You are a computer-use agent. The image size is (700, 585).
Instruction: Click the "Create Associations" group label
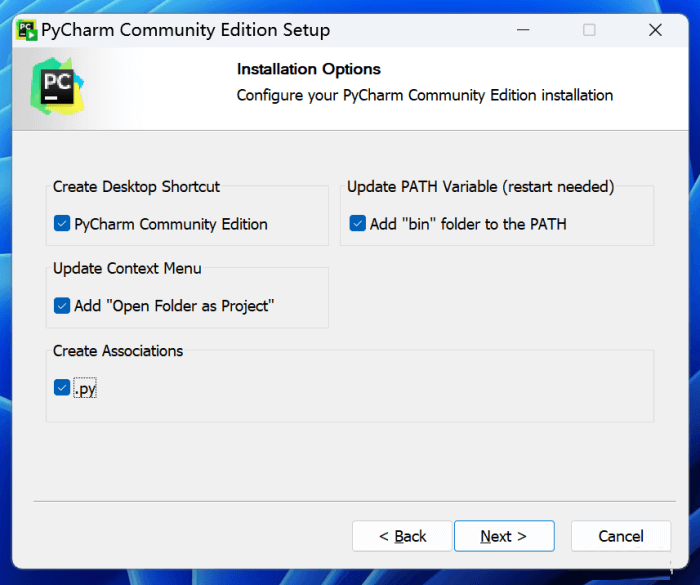[x=118, y=351]
